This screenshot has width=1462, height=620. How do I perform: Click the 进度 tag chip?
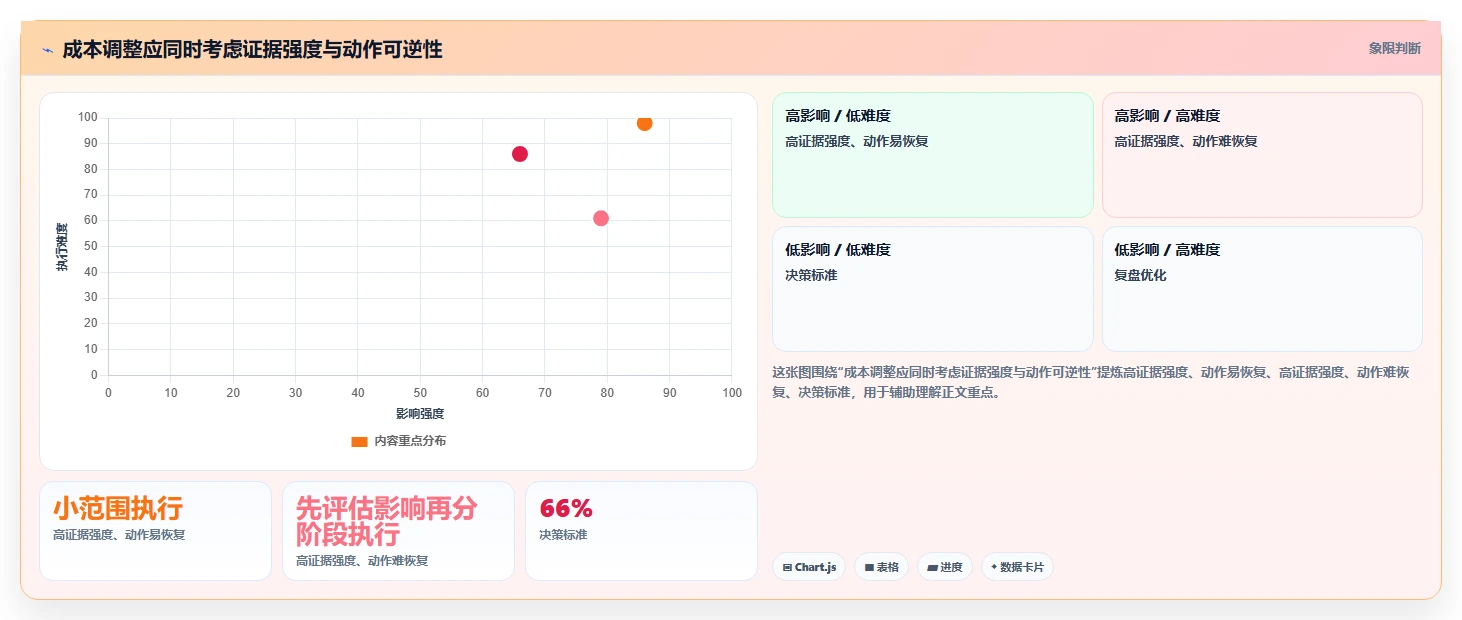pyautogui.click(x=944, y=567)
